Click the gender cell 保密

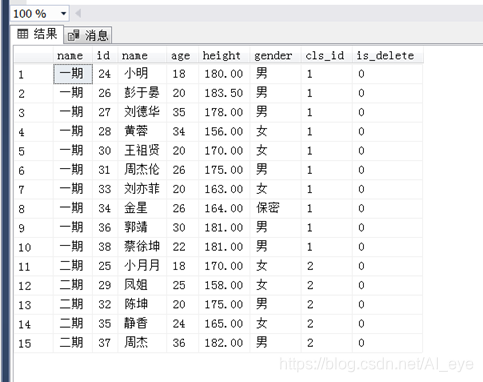(275, 209)
